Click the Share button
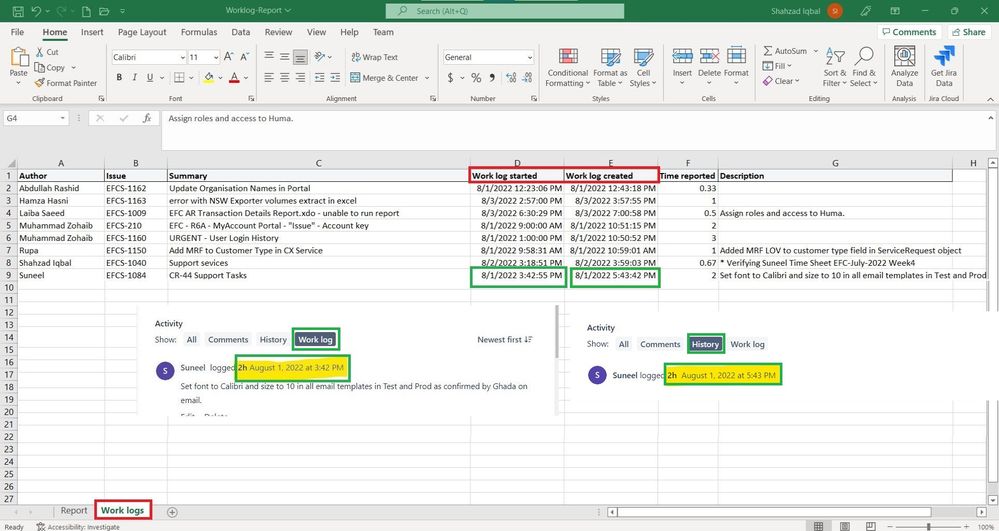The height and width of the screenshot is (531, 999). coord(967,32)
